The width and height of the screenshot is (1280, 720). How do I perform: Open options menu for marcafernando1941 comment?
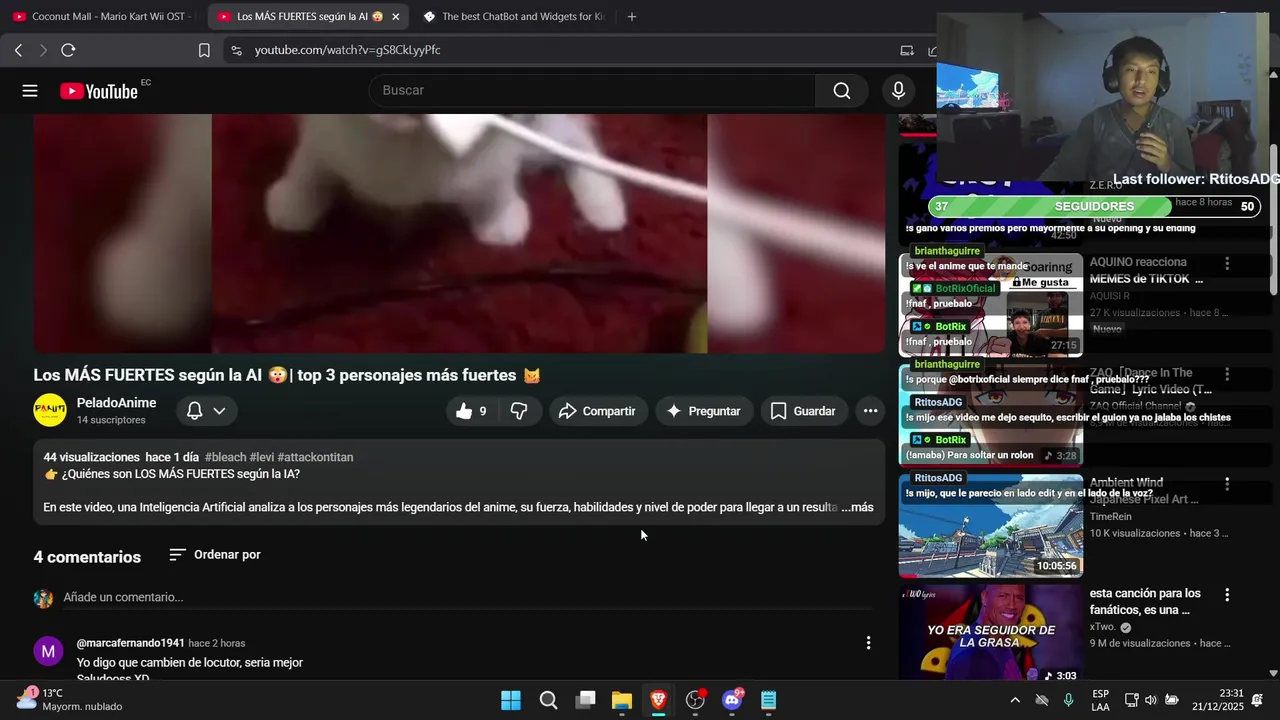tap(868, 643)
